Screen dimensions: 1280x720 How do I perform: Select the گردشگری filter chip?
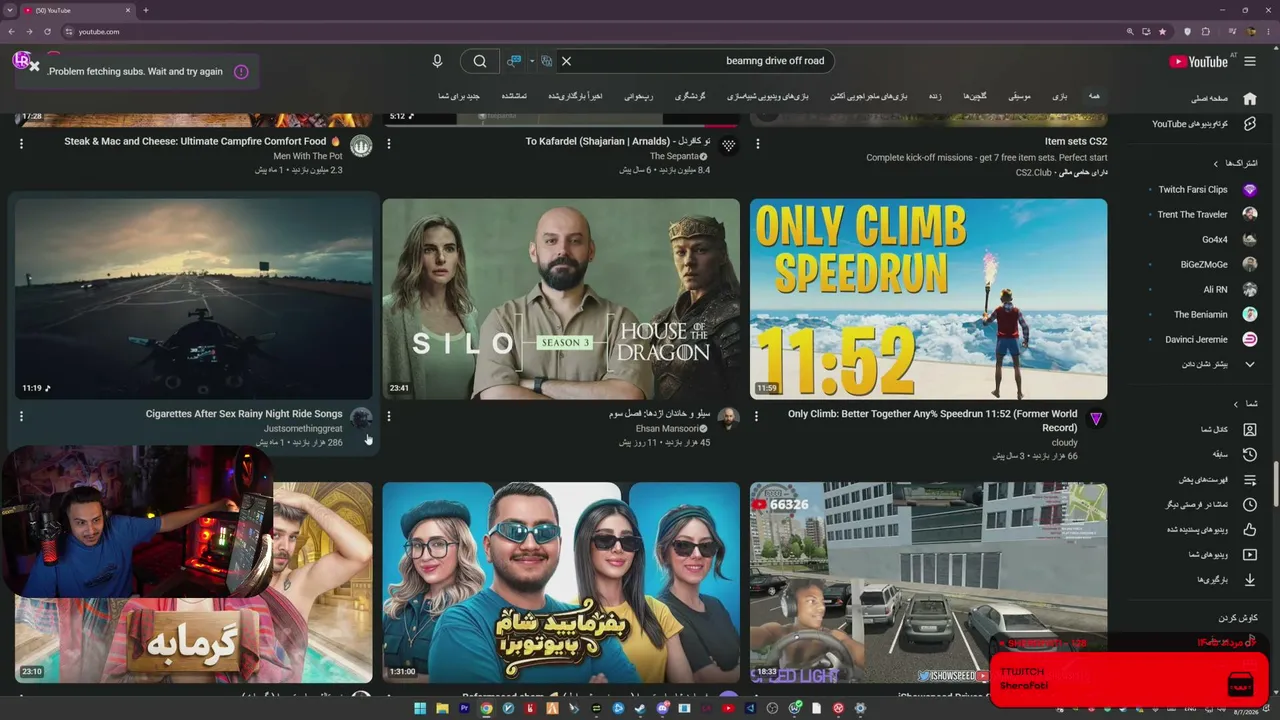click(690, 96)
